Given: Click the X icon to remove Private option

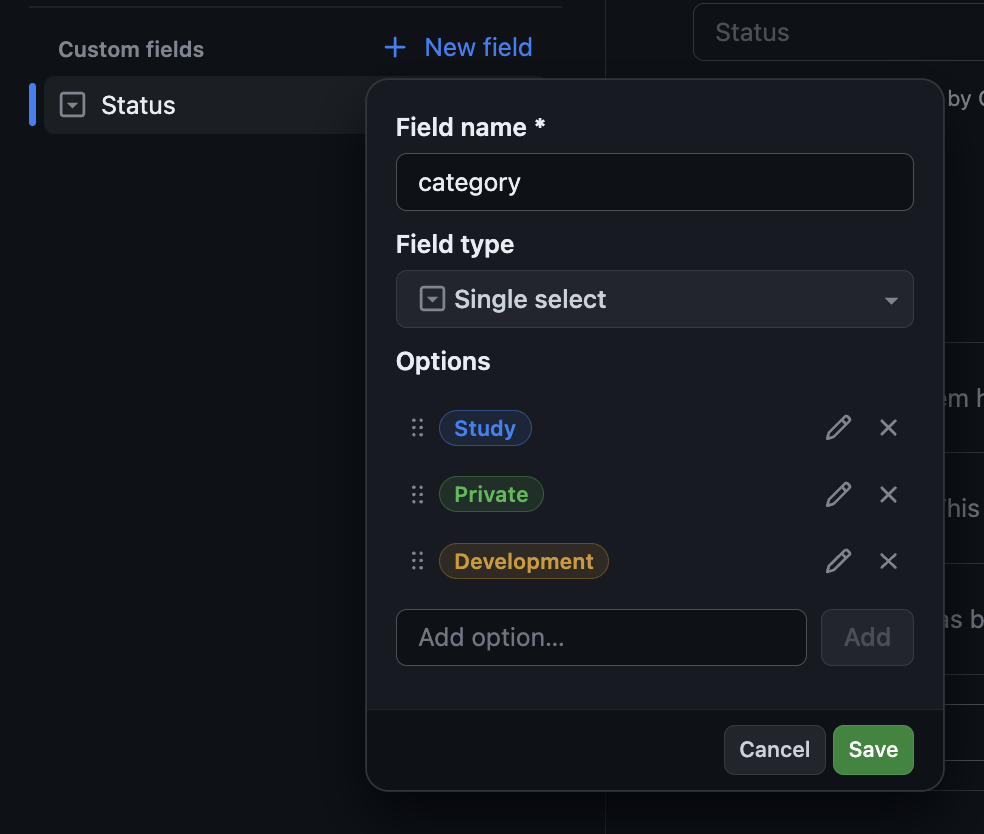Looking at the screenshot, I should 888,494.
